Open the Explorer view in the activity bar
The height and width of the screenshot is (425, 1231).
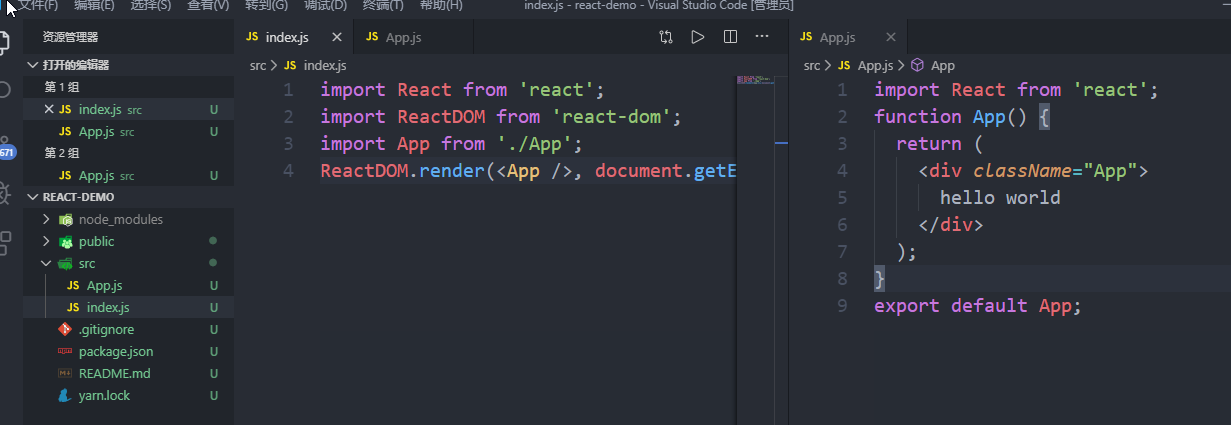pyautogui.click(x=5, y=42)
